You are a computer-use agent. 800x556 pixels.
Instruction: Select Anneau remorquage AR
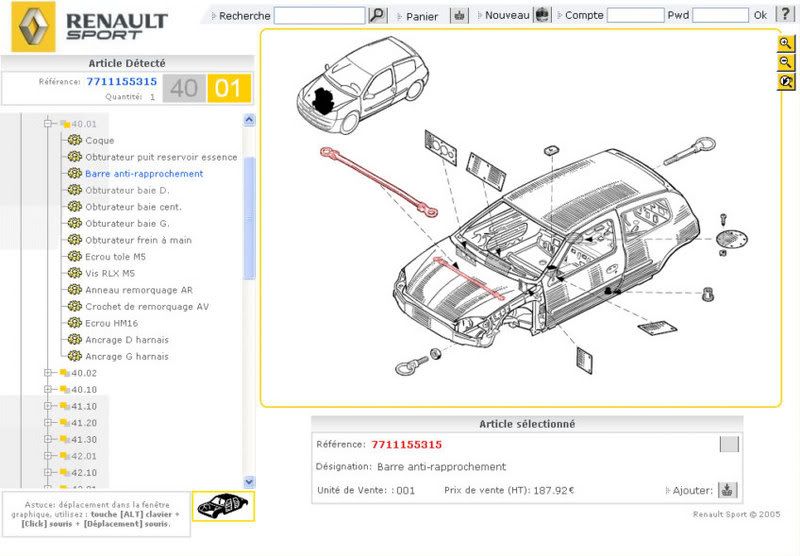(x=139, y=290)
